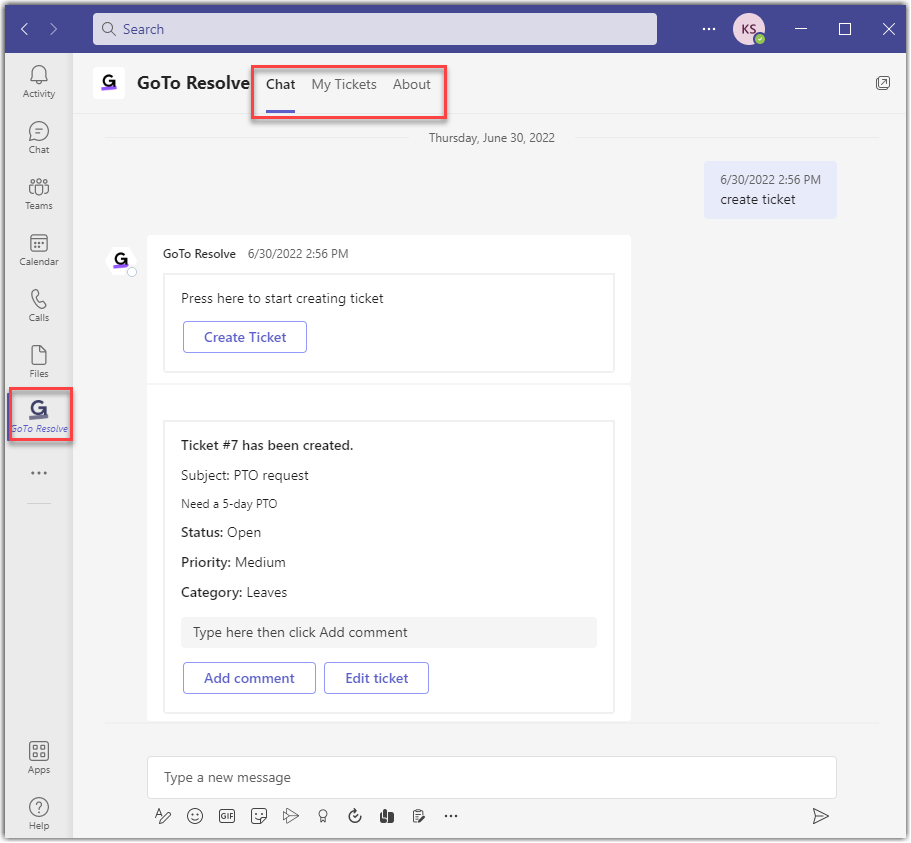Open Calls from the left sidebar

click(x=39, y=306)
